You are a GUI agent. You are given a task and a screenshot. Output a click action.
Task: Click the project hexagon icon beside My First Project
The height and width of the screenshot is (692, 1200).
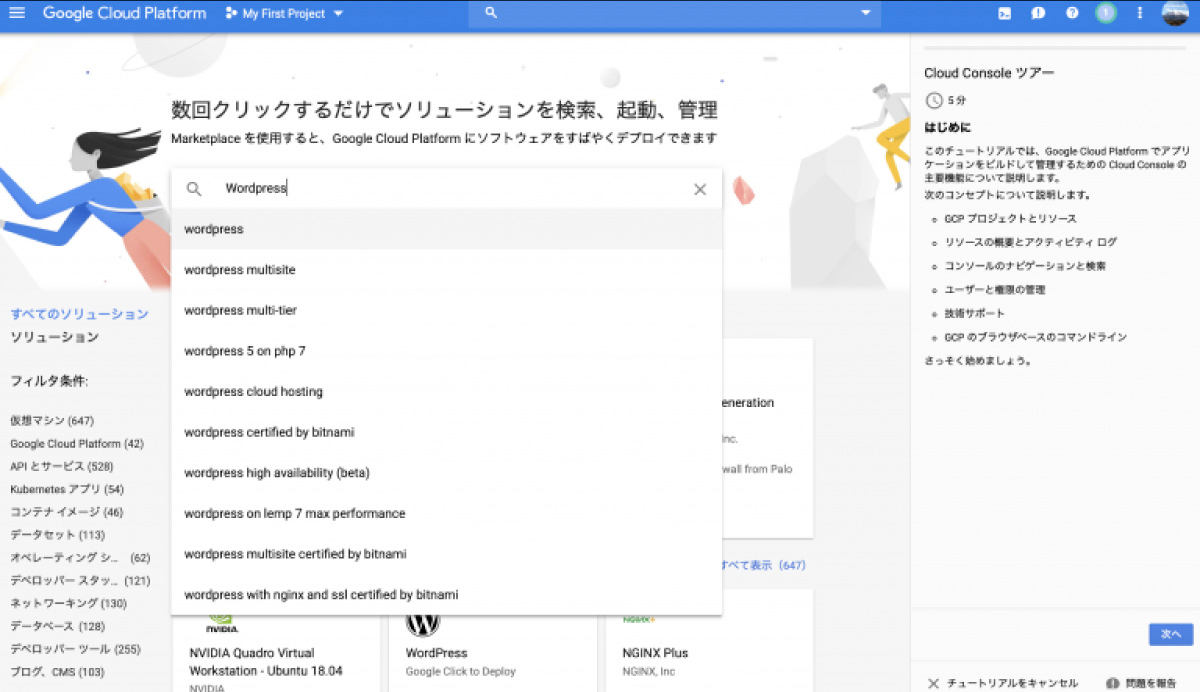point(231,14)
